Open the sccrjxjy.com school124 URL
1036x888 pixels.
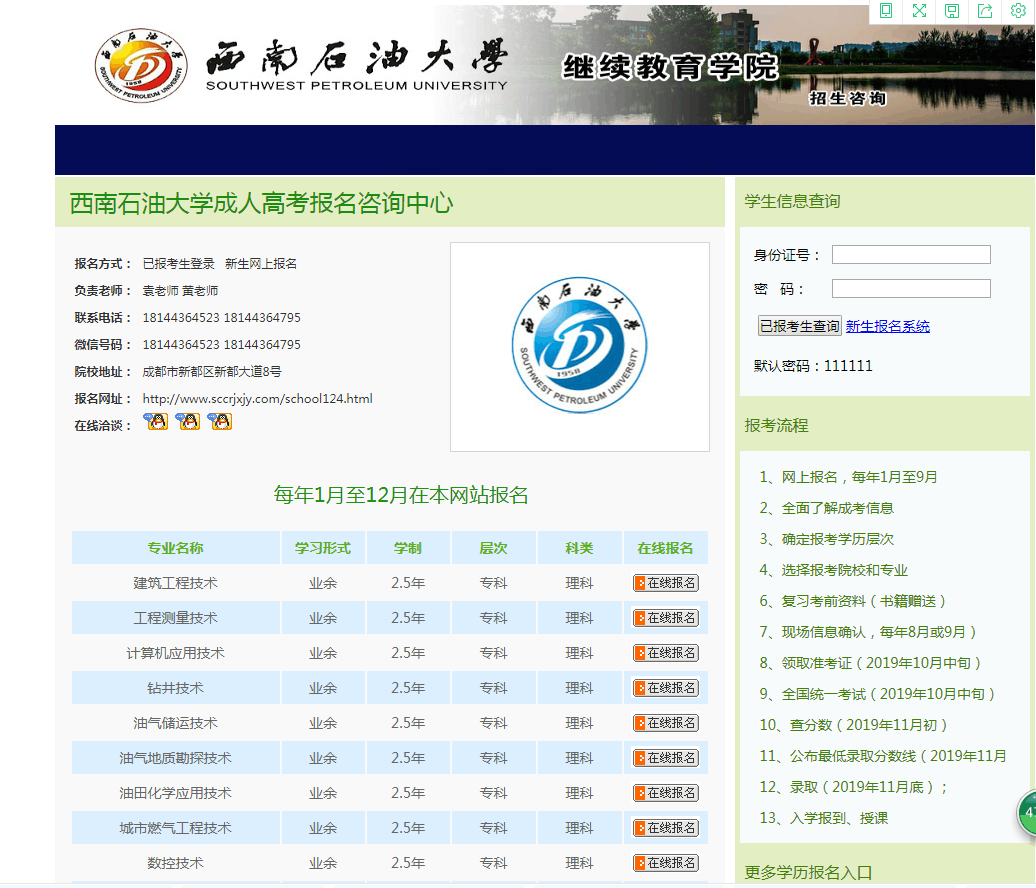(258, 398)
